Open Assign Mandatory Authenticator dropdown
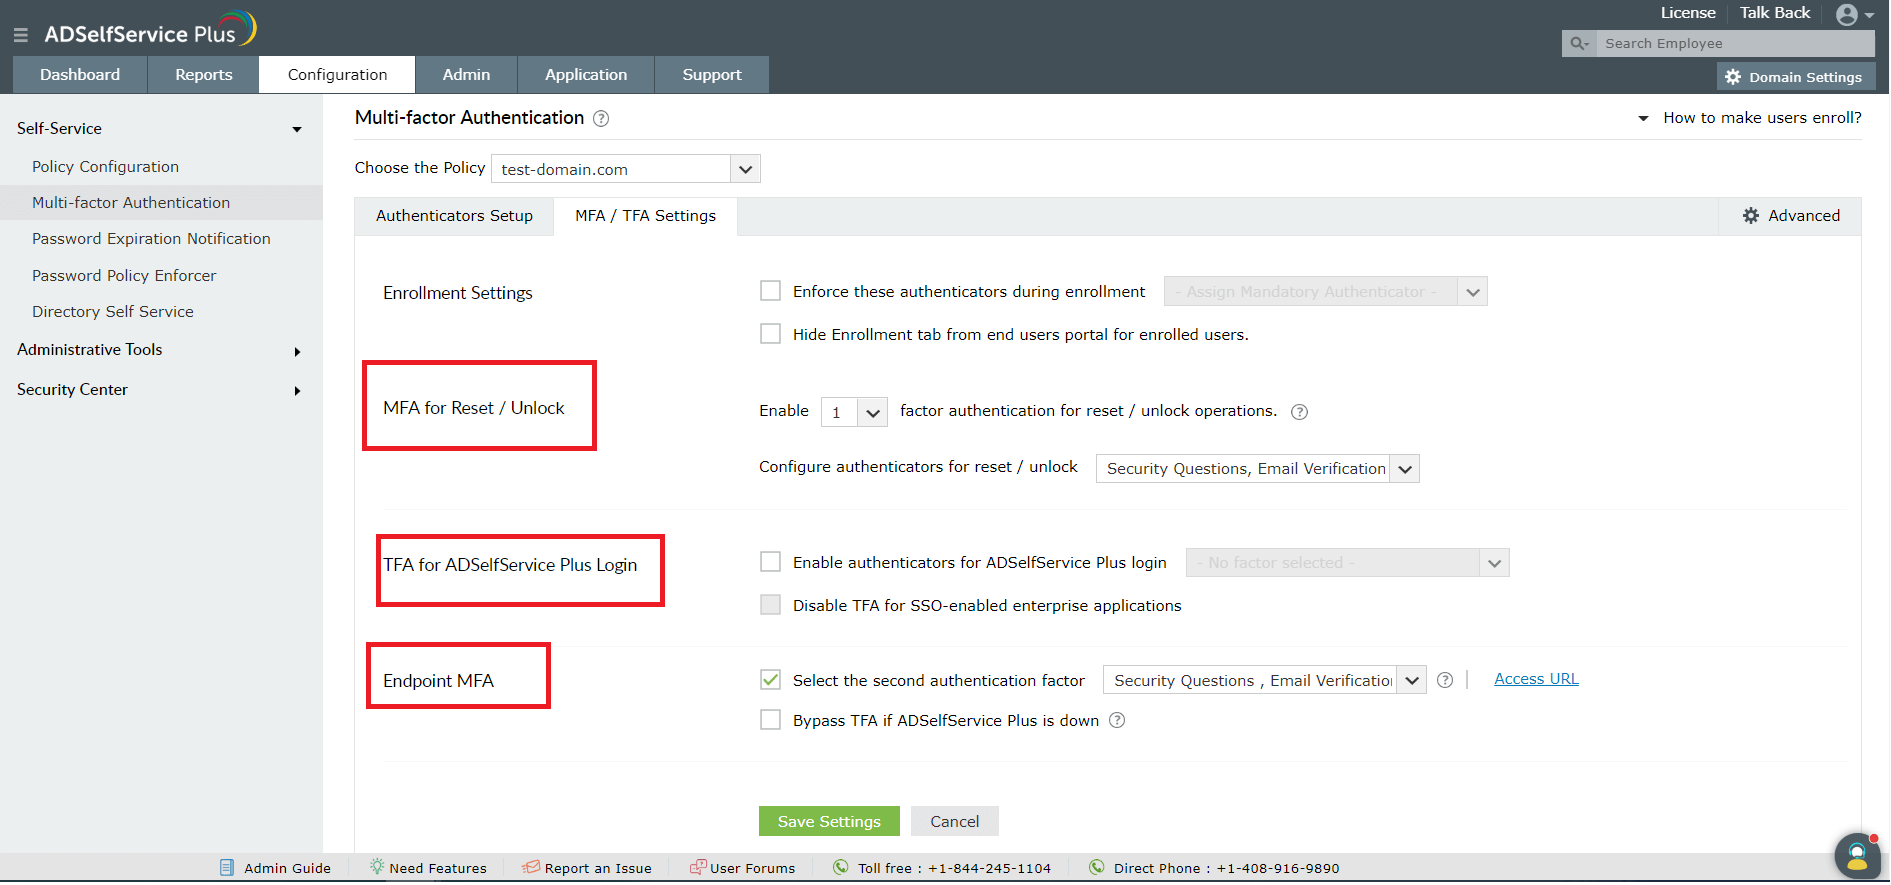 tap(1326, 292)
